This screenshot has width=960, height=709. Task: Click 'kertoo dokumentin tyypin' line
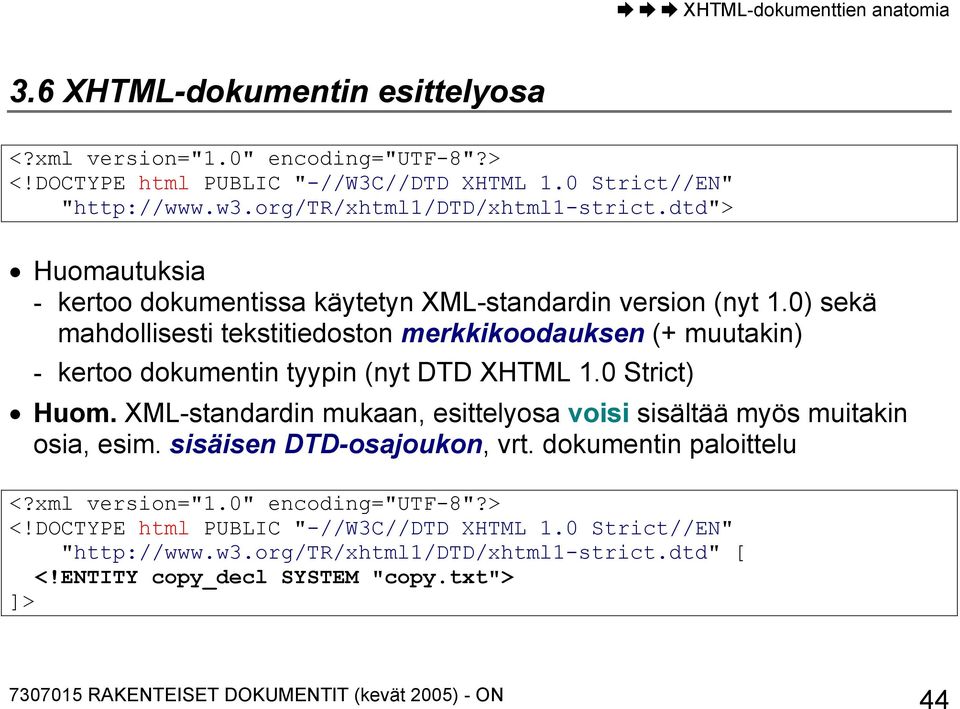375,372
